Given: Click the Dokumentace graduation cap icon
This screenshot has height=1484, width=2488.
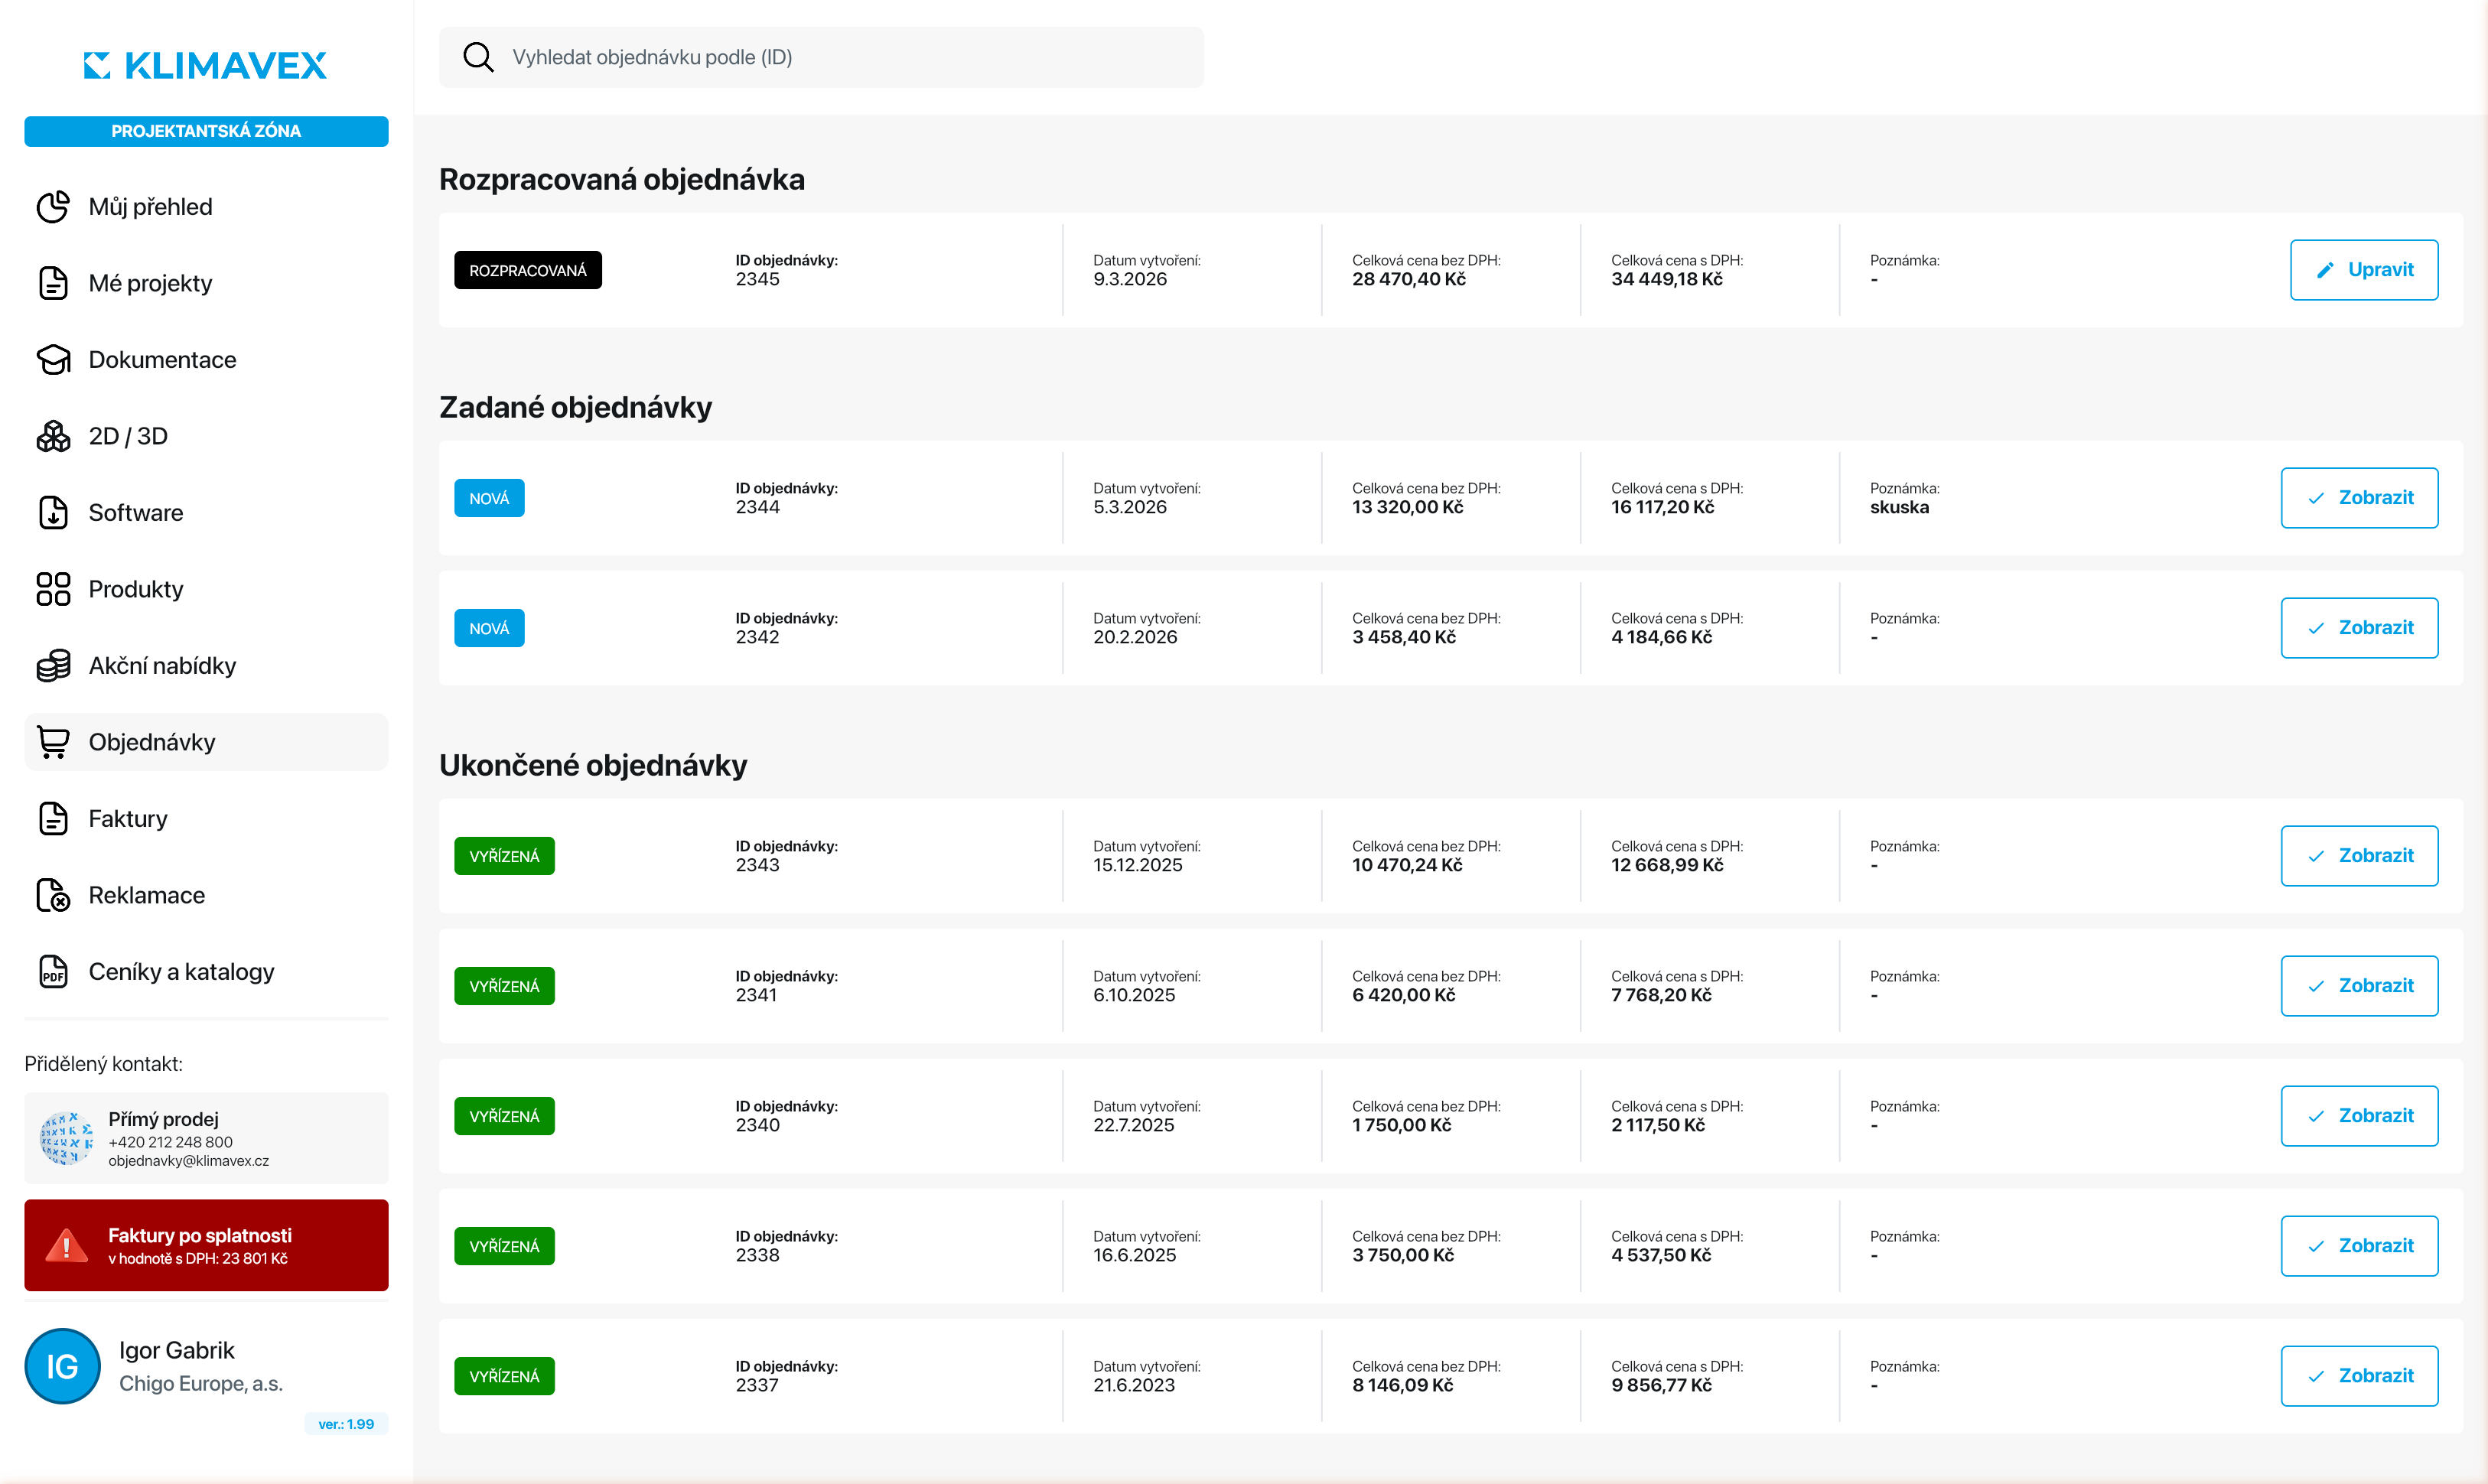Looking at the screenshot, I should [x=53, y=360].
